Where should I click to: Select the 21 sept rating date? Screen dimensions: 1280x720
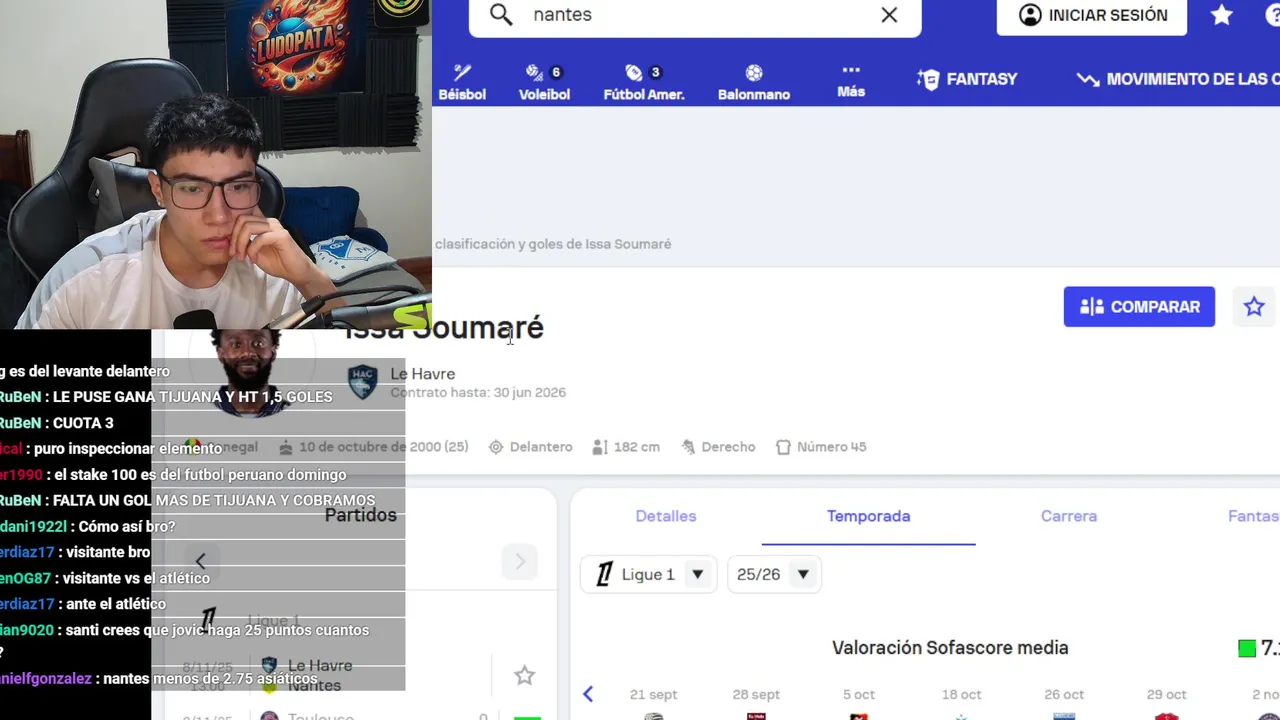tap(653, 694)
